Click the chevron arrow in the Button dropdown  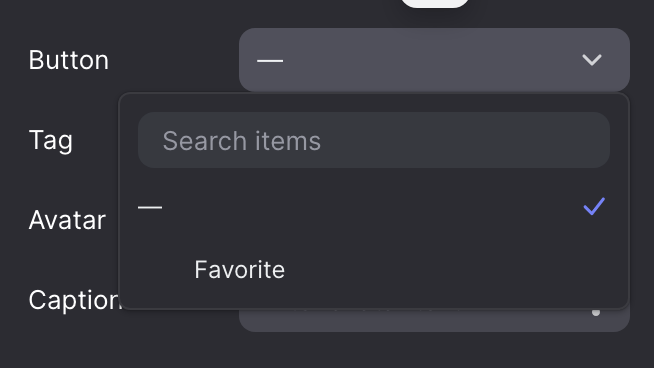pyautogui.click(x=591, y=60)
